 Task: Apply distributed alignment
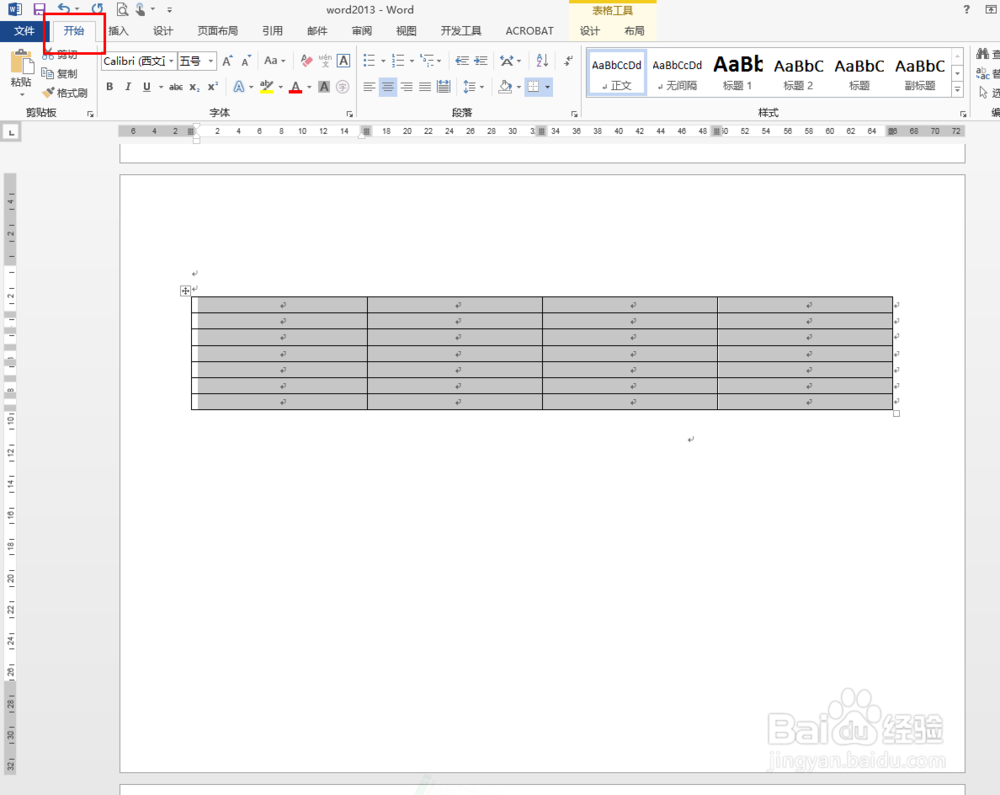(444, 87)
